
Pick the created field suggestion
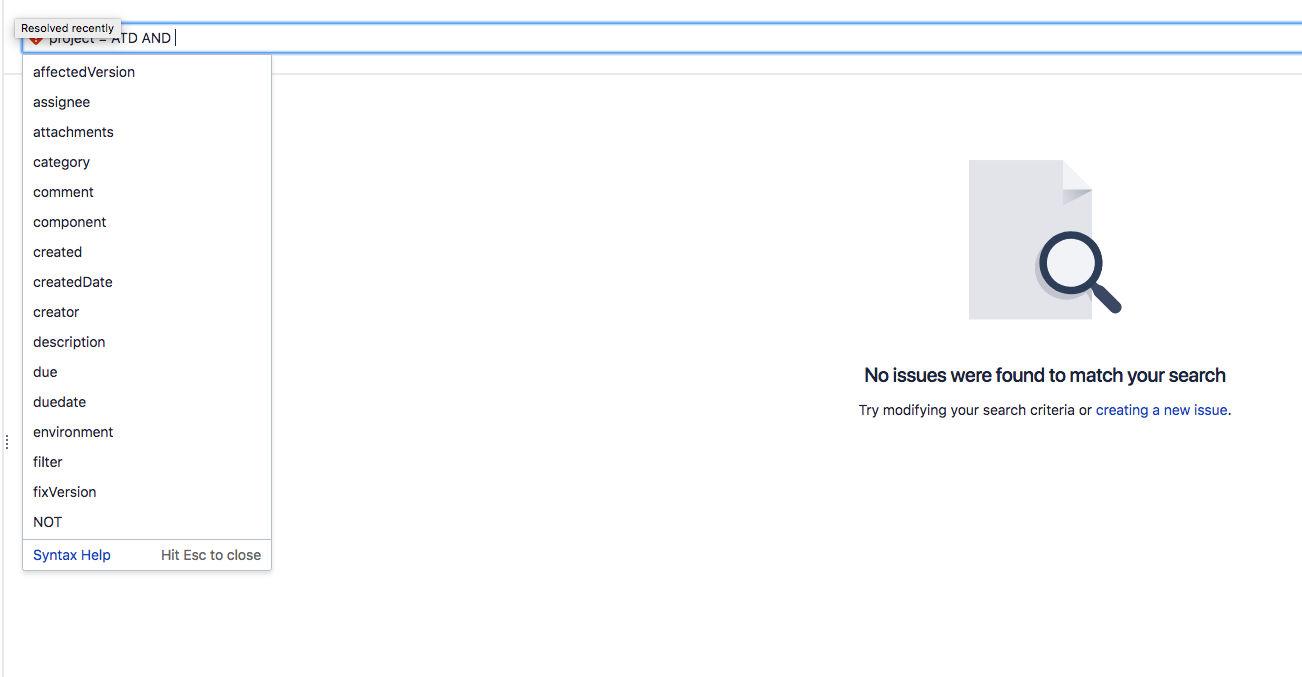coord(147,252)
